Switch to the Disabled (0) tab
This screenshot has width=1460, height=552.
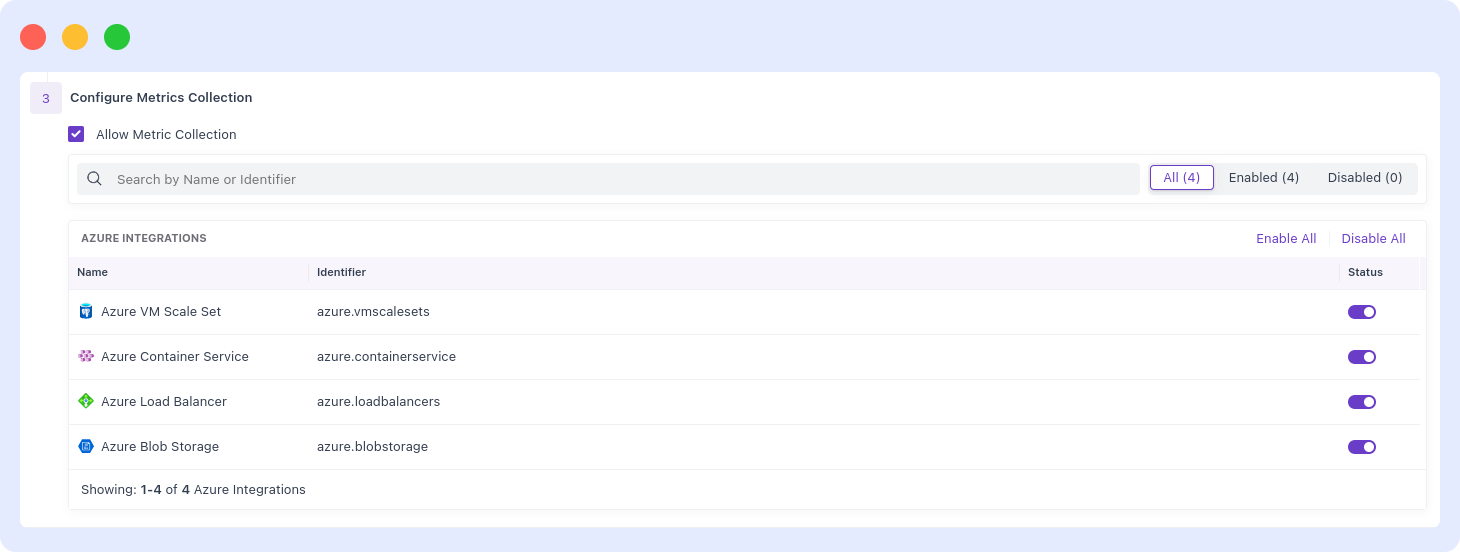tap(1364, 178)
